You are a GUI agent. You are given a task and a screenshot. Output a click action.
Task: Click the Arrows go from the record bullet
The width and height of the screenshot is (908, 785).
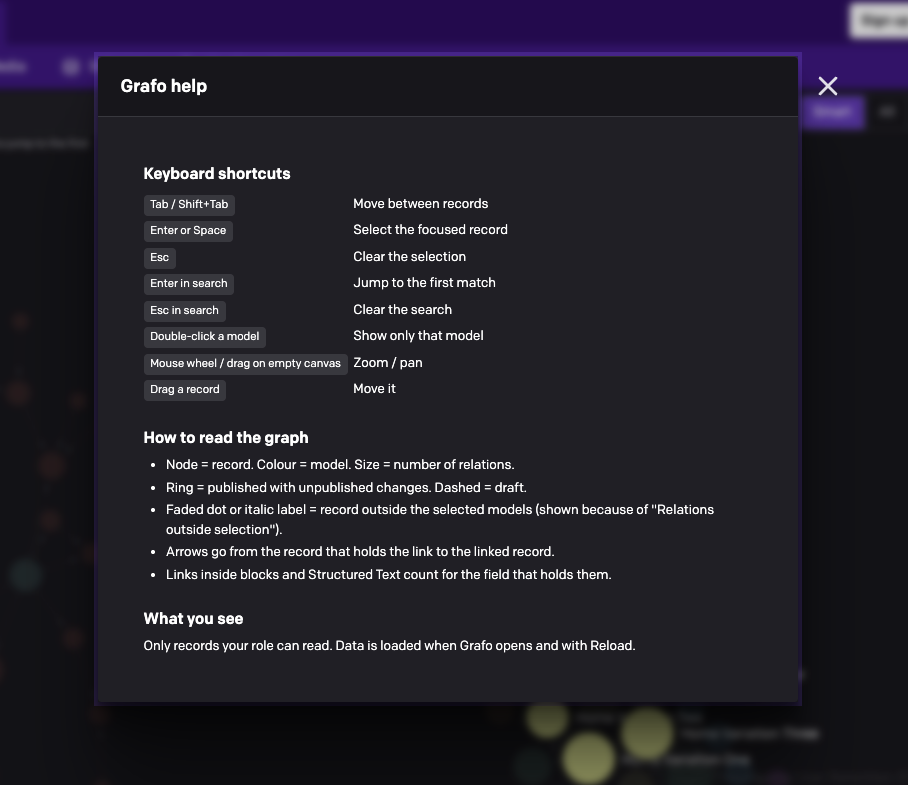[360, 552]
